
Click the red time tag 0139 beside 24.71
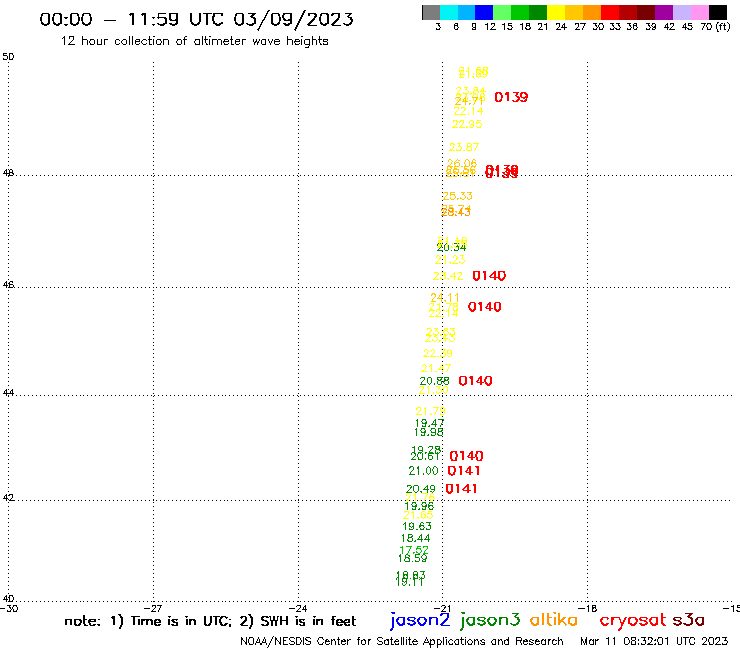tap(511, 97)
